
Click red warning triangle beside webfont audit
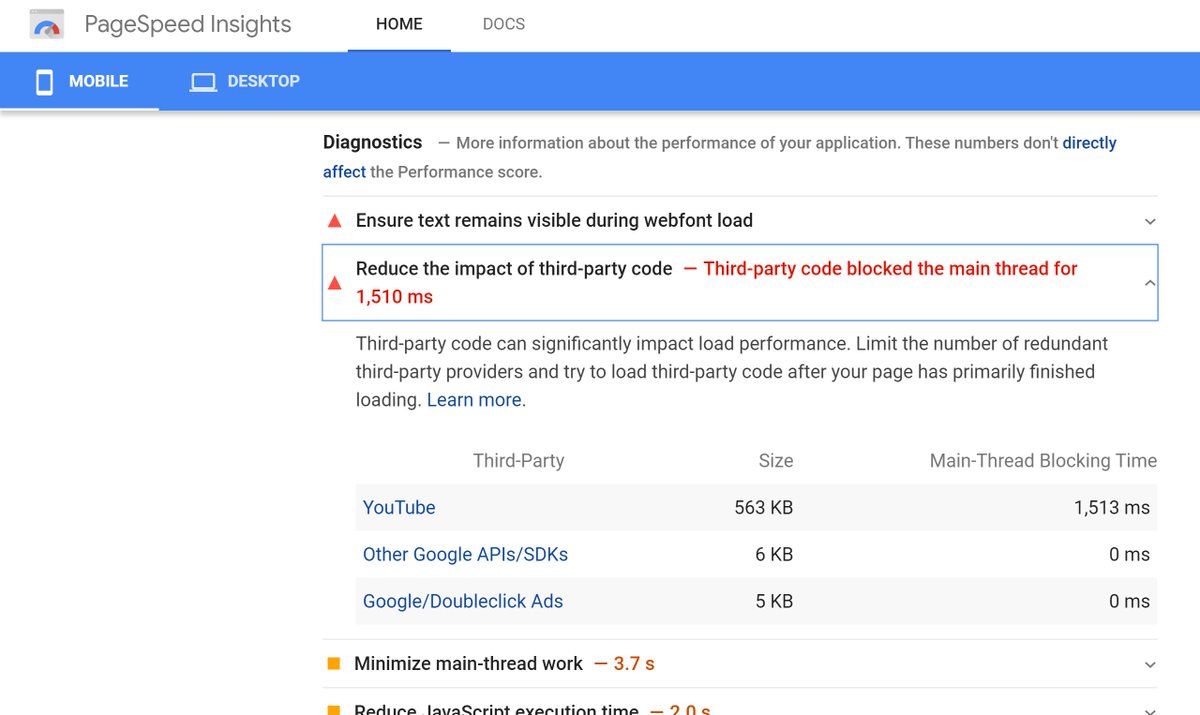(x=335, y=220)
